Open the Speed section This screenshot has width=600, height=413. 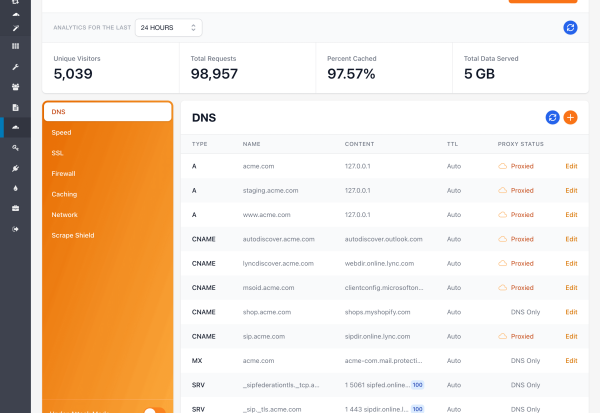tap(61, 132)
